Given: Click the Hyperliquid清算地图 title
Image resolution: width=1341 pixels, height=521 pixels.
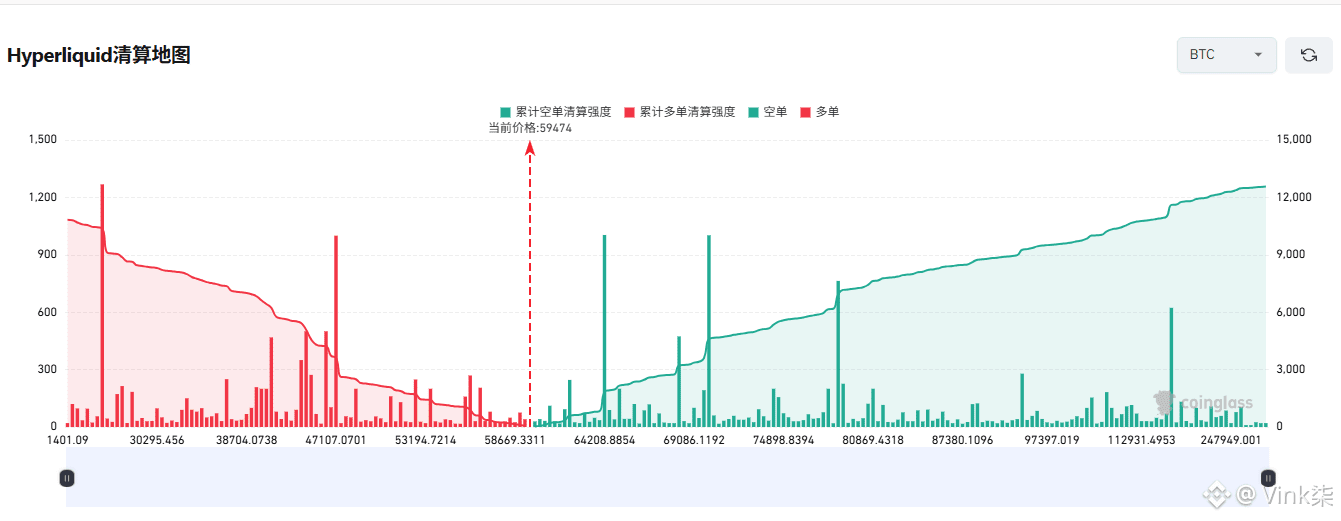Looking at the screenshot, I should (99, 55).
